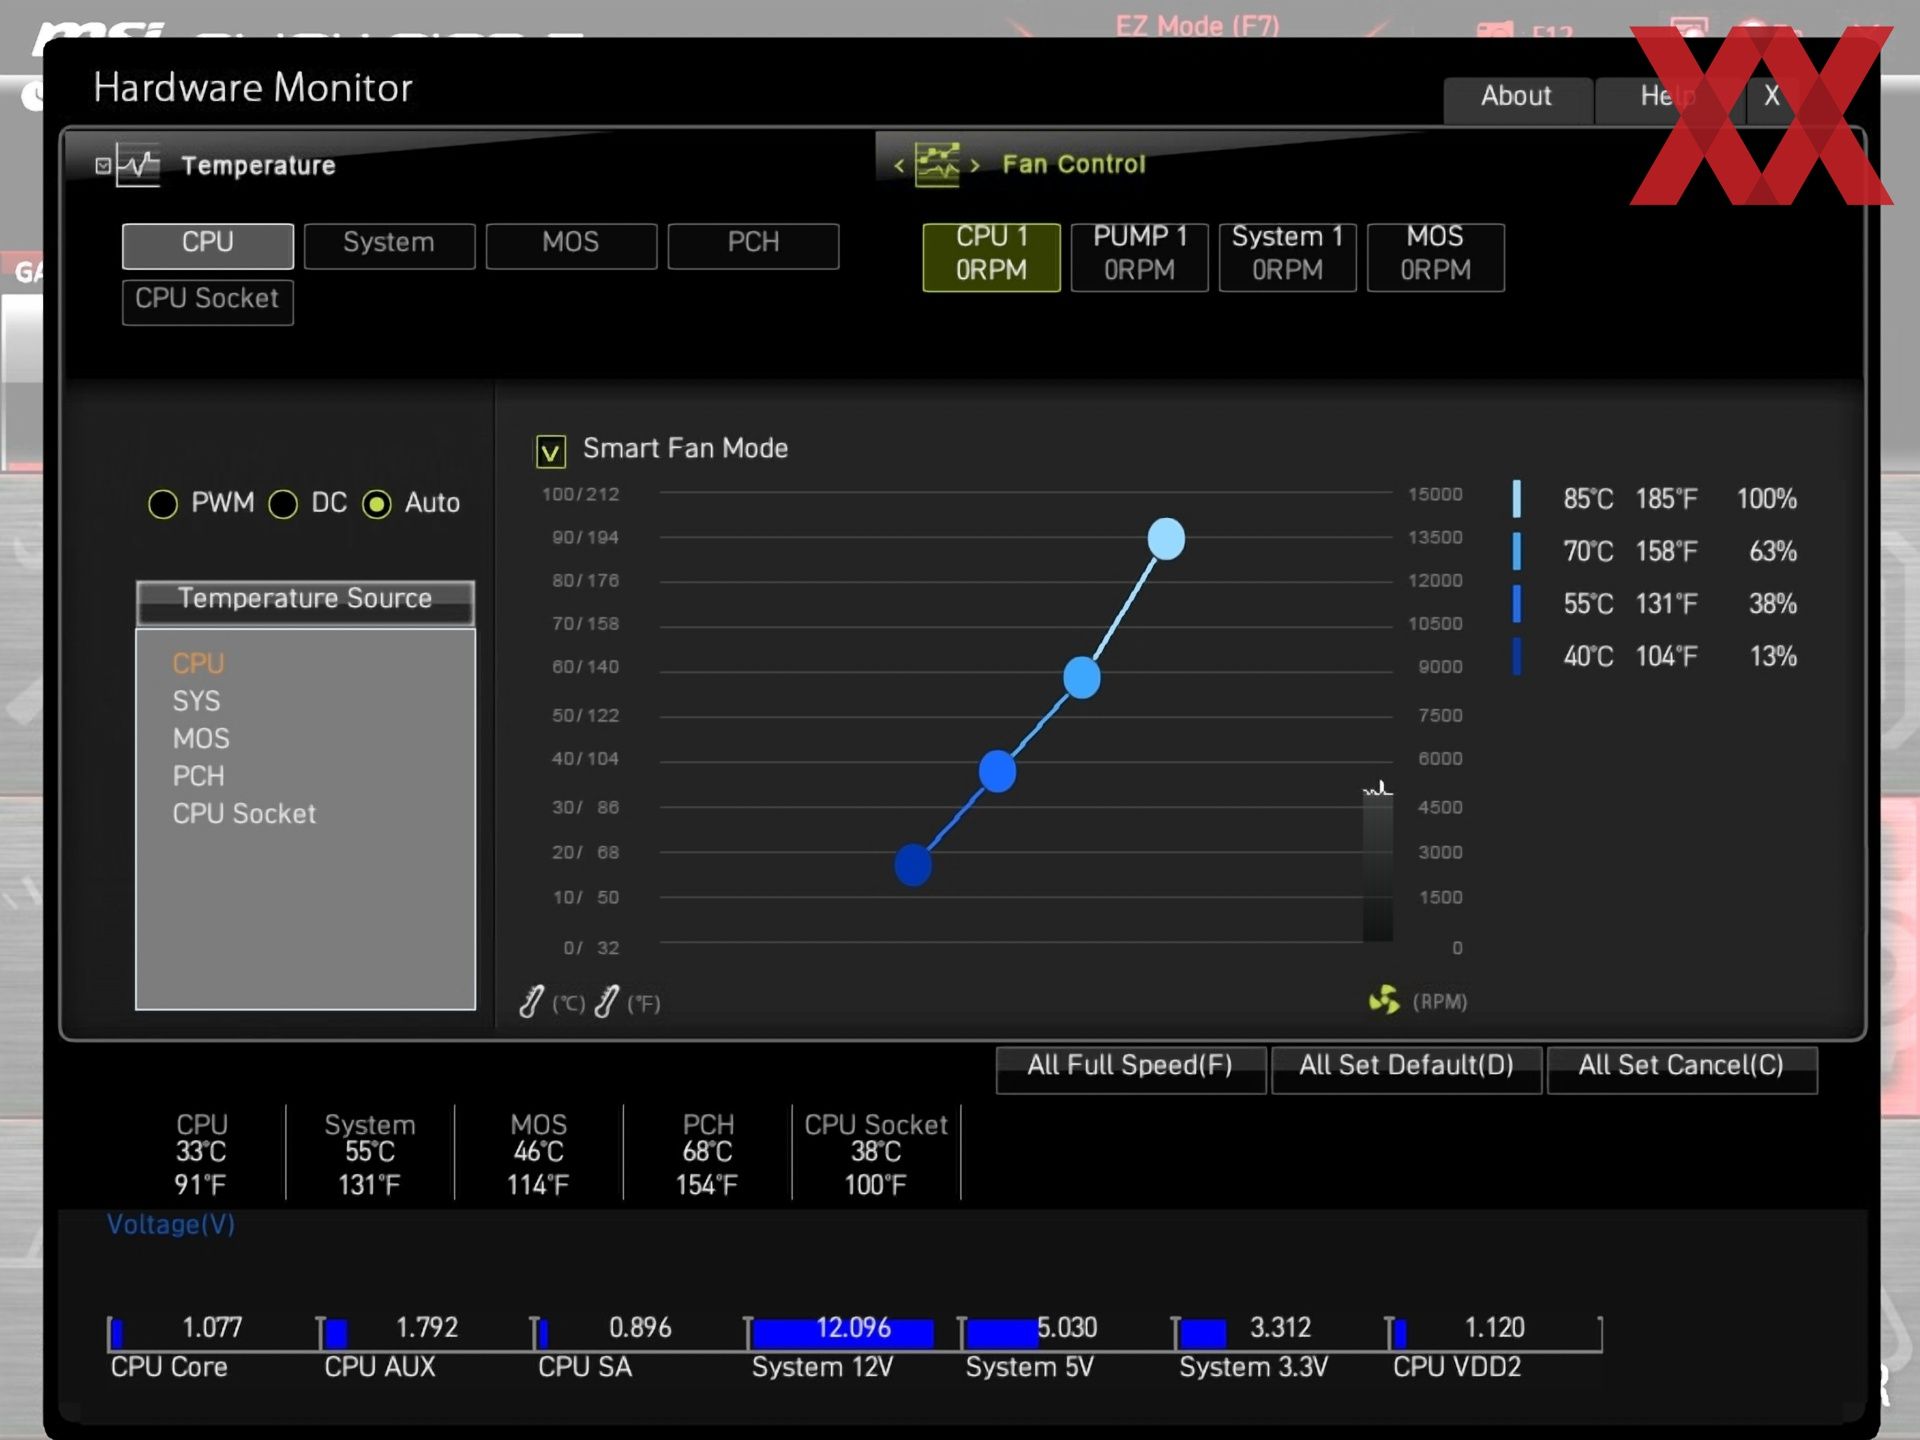Select the DC radio button

click(x=283, y=504)
